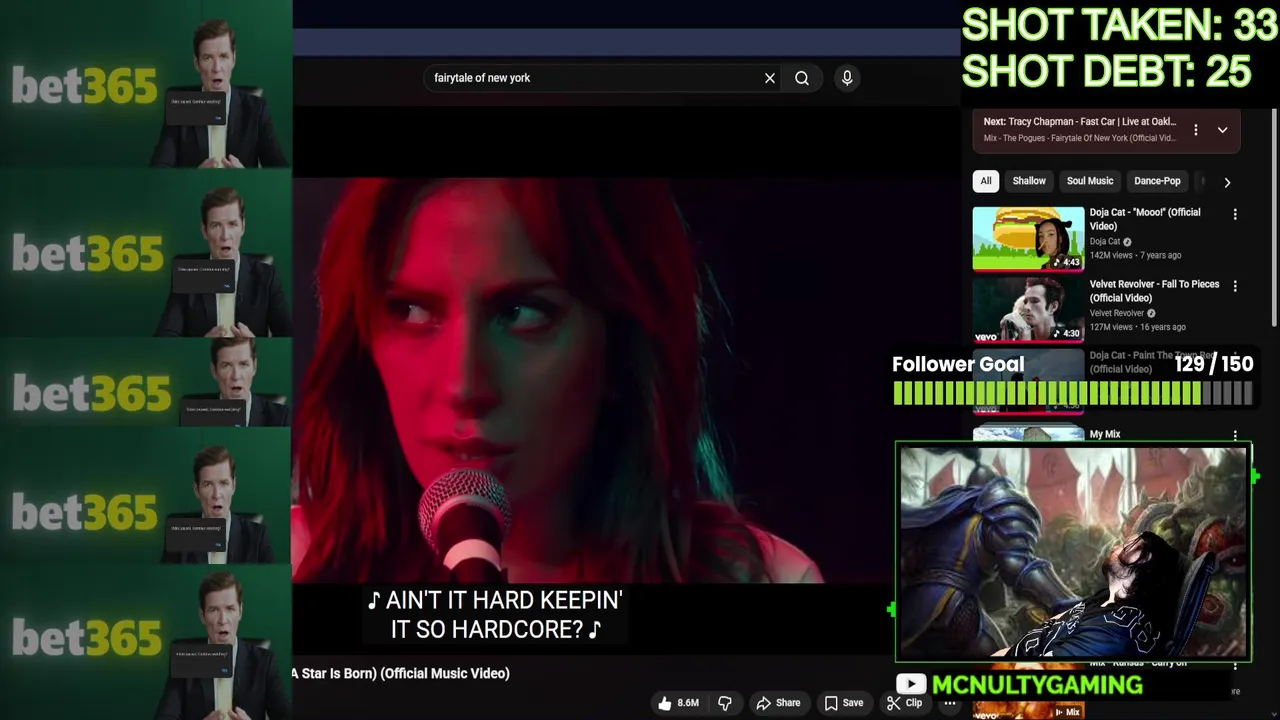Open My Mix playlist title
The image size is (1280, 720).
pos(1105,434)
